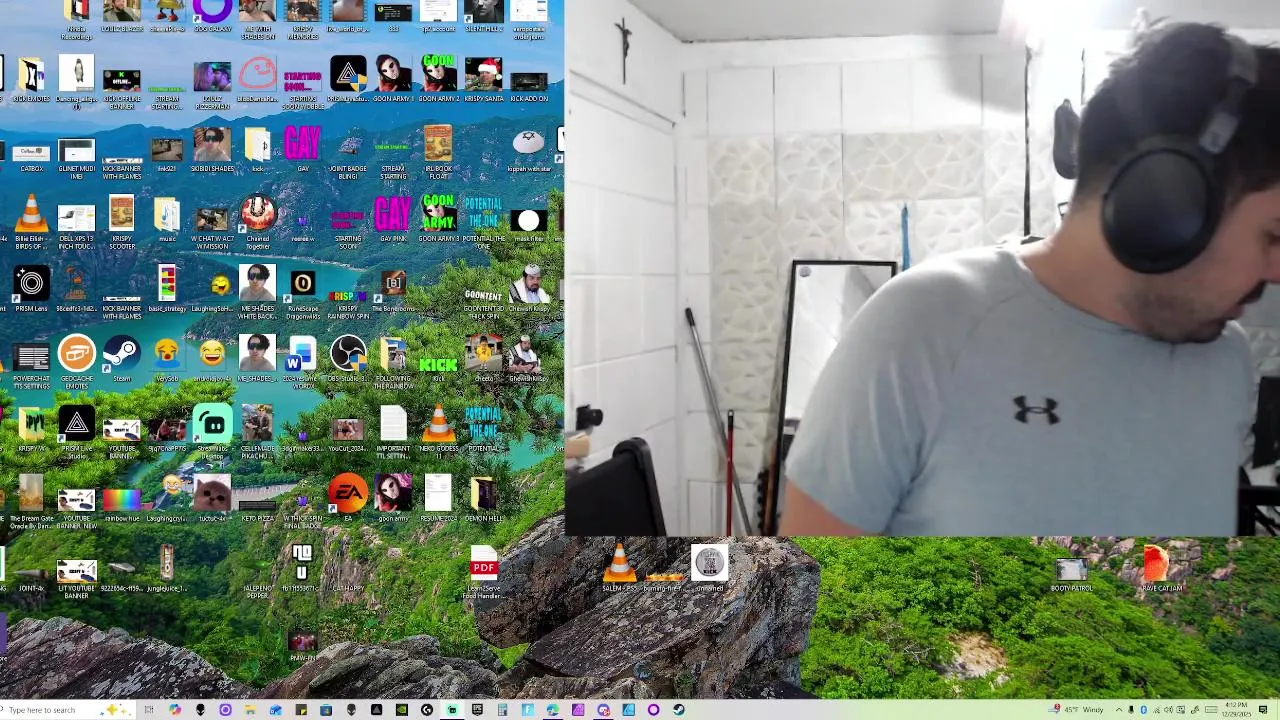
Task: Select the GOG GALAXY shortcut icon
Action: (212, 12)
